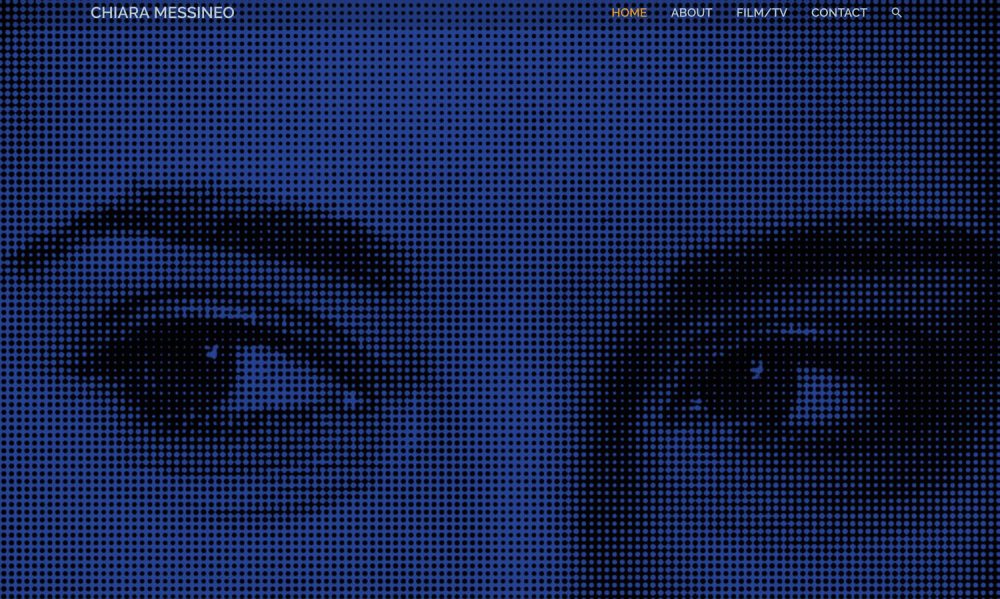
Task: Open the FILM/TV page
Action: (761, 13)
